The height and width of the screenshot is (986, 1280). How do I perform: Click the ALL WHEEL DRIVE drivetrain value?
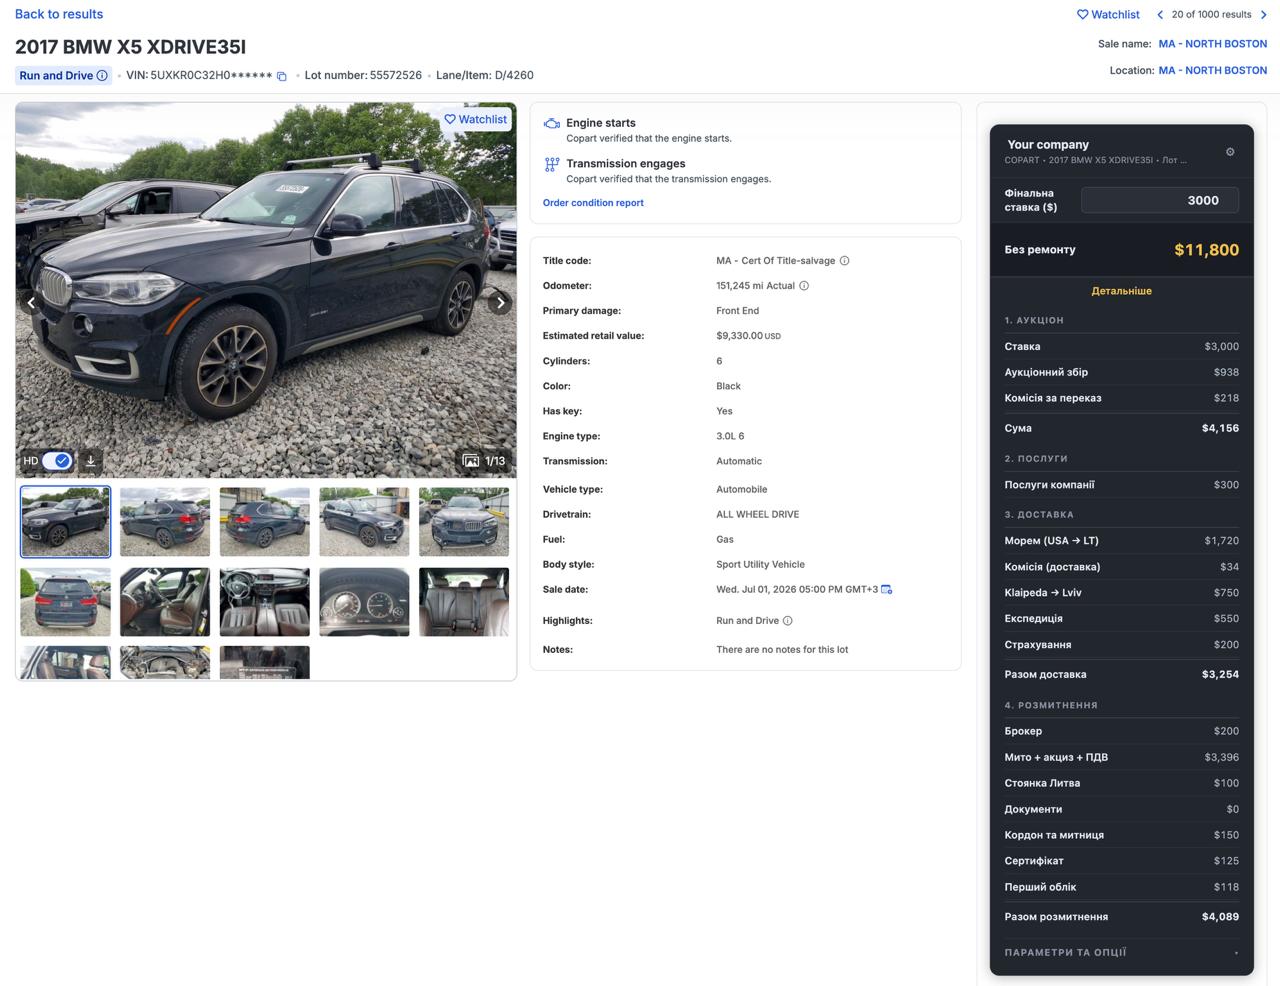click(758, 514)
